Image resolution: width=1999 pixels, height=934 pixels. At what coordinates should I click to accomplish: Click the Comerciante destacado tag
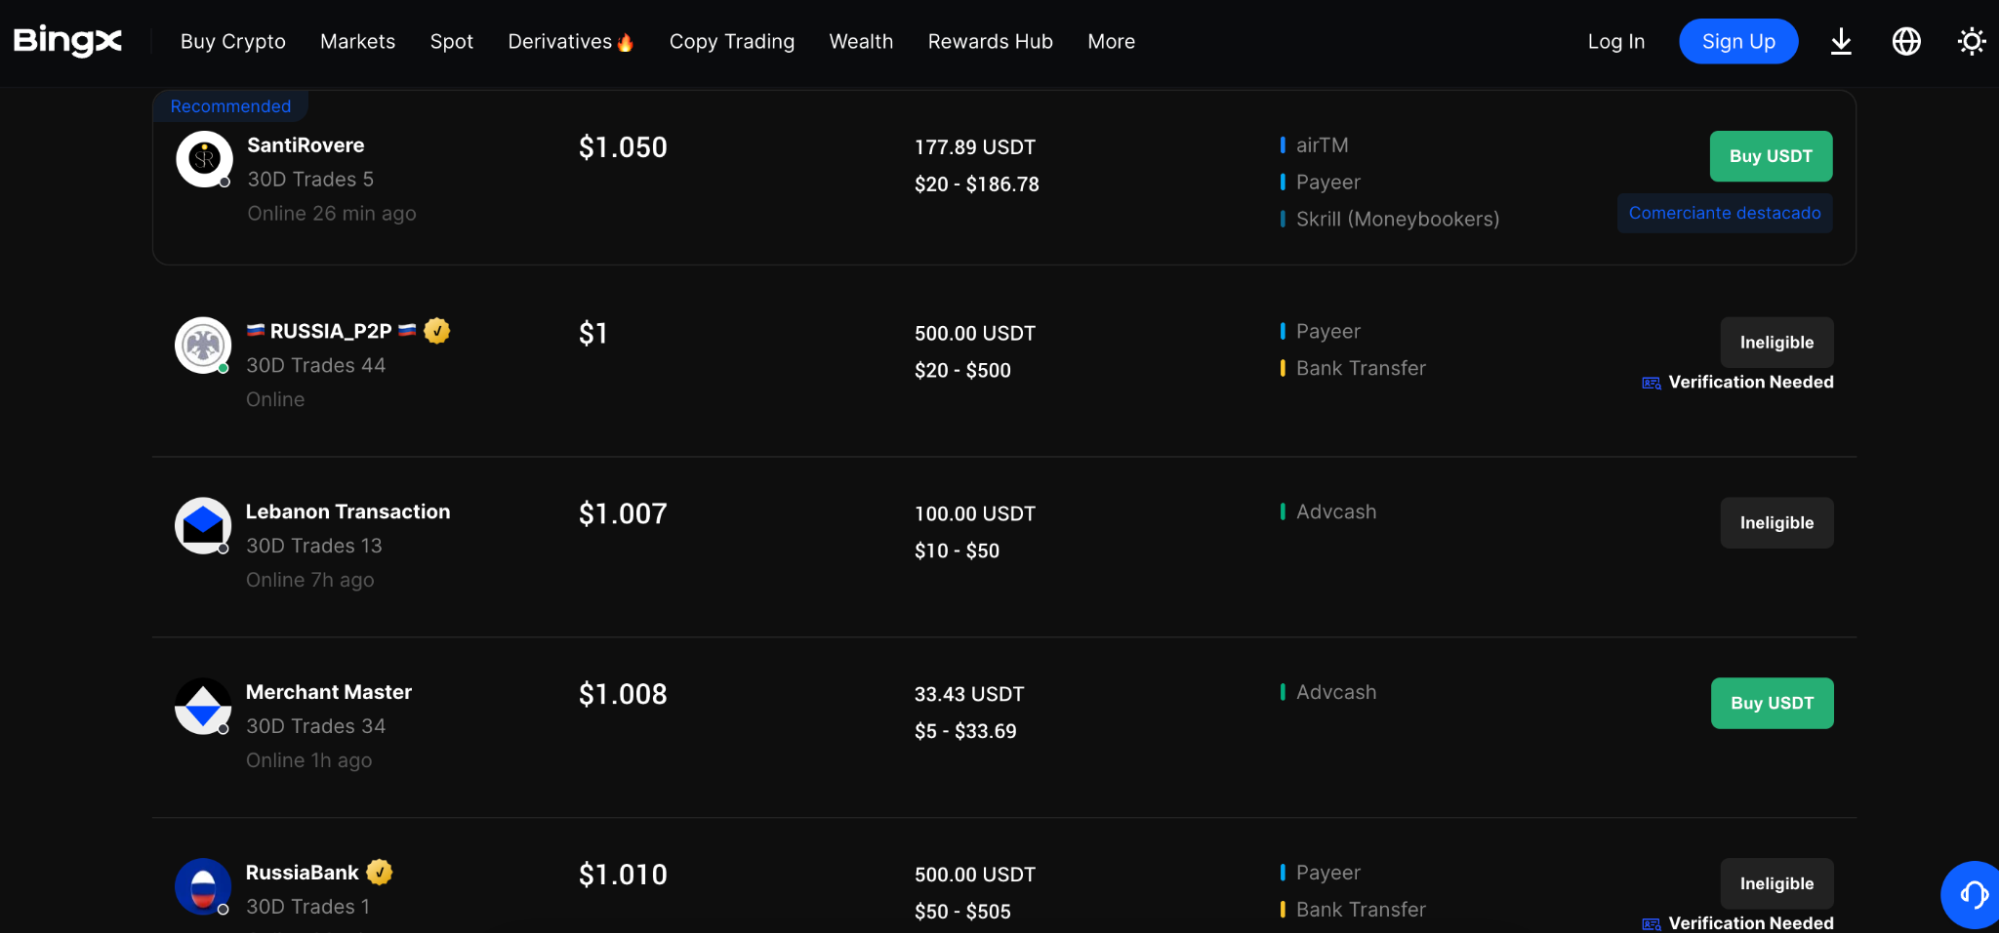click(x=1724, y=213)
